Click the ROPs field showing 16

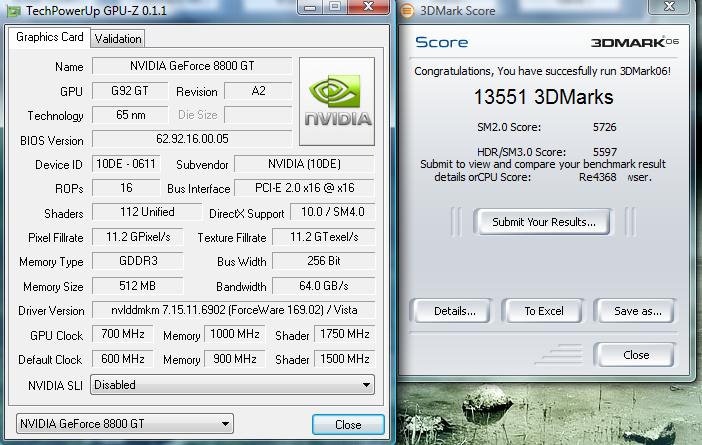coord(126,188)
